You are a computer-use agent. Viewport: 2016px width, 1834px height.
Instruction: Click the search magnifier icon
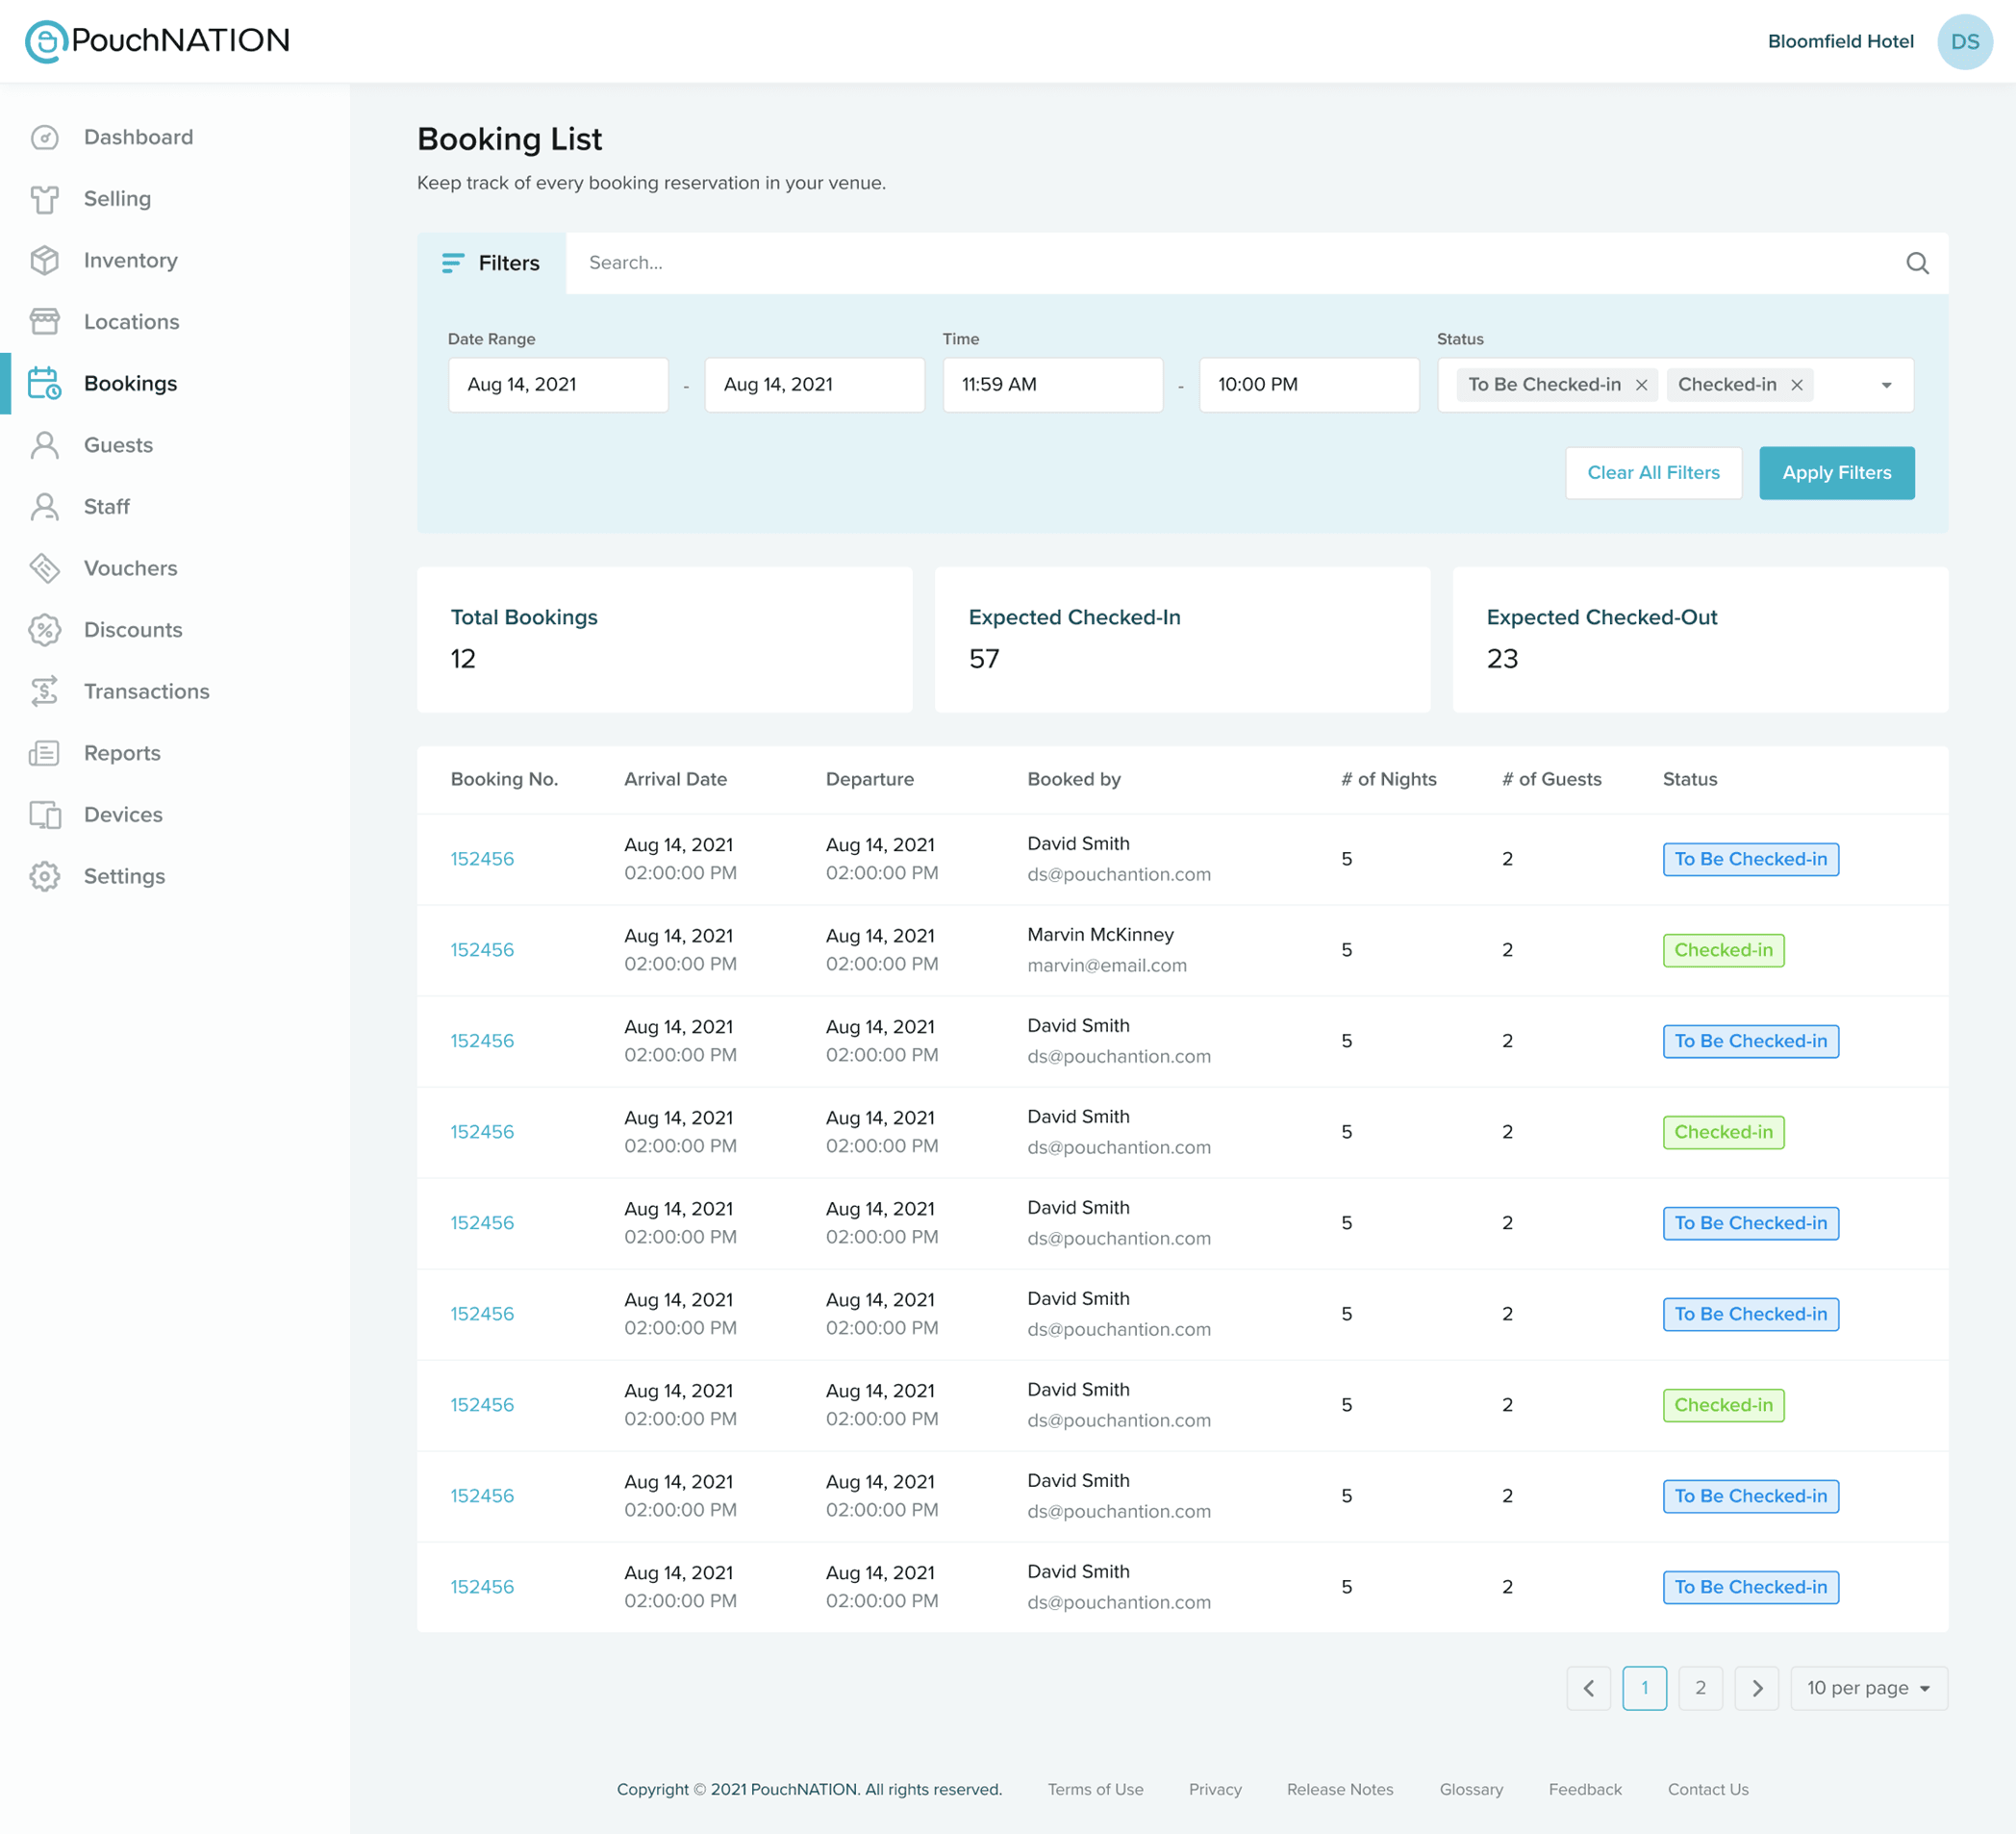tap(1917, 263)
